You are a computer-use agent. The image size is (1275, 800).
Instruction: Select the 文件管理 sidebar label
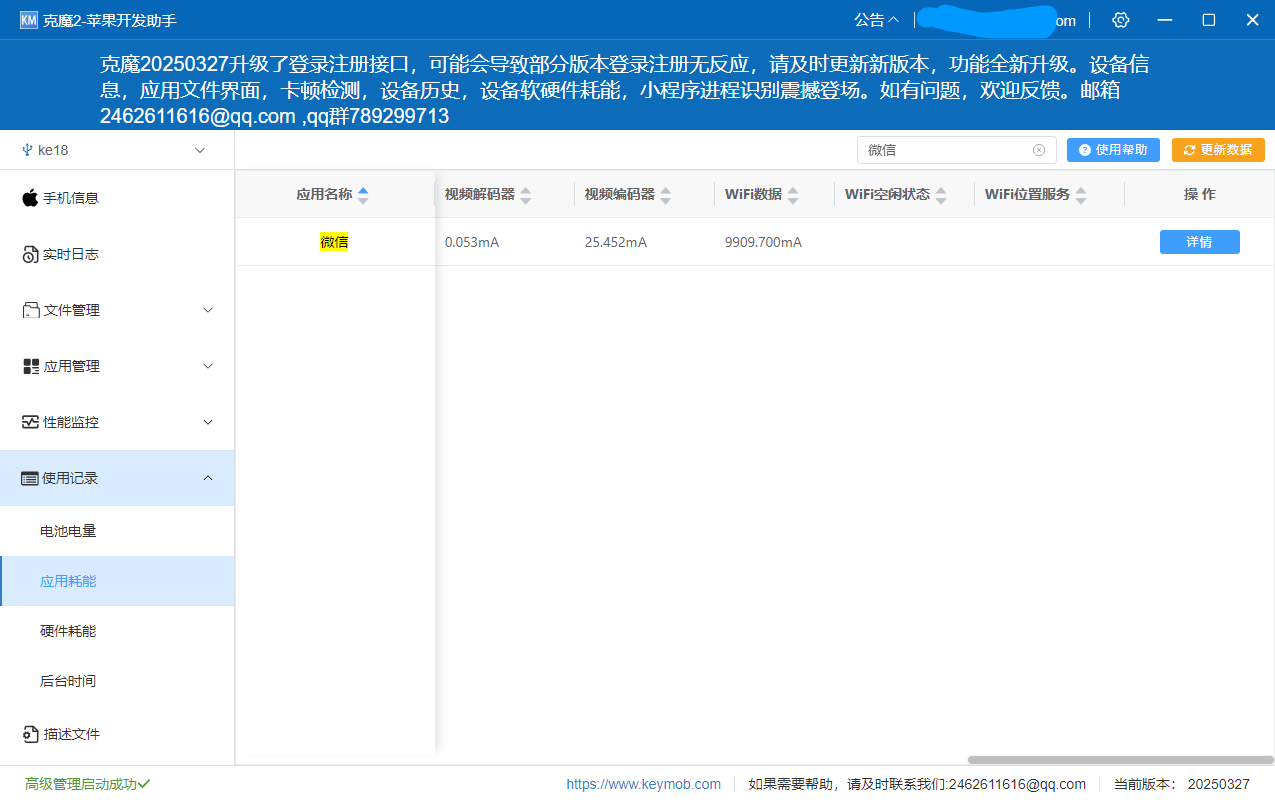[x=71, y=310]
